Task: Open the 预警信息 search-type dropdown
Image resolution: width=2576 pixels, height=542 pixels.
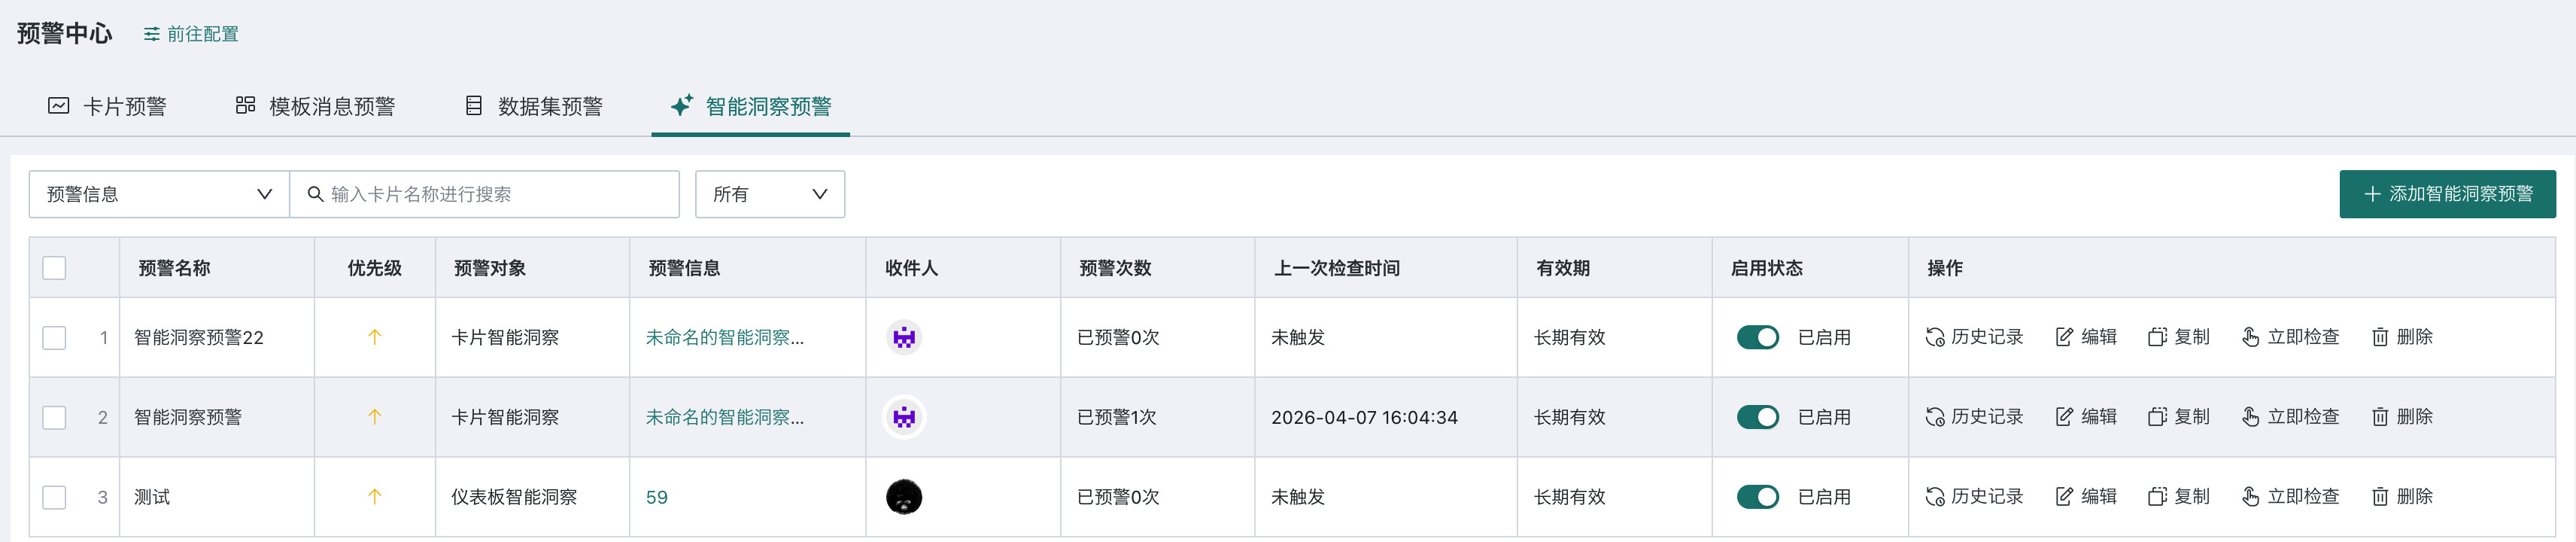Action: pyautogui.click(x=159, y=194)
